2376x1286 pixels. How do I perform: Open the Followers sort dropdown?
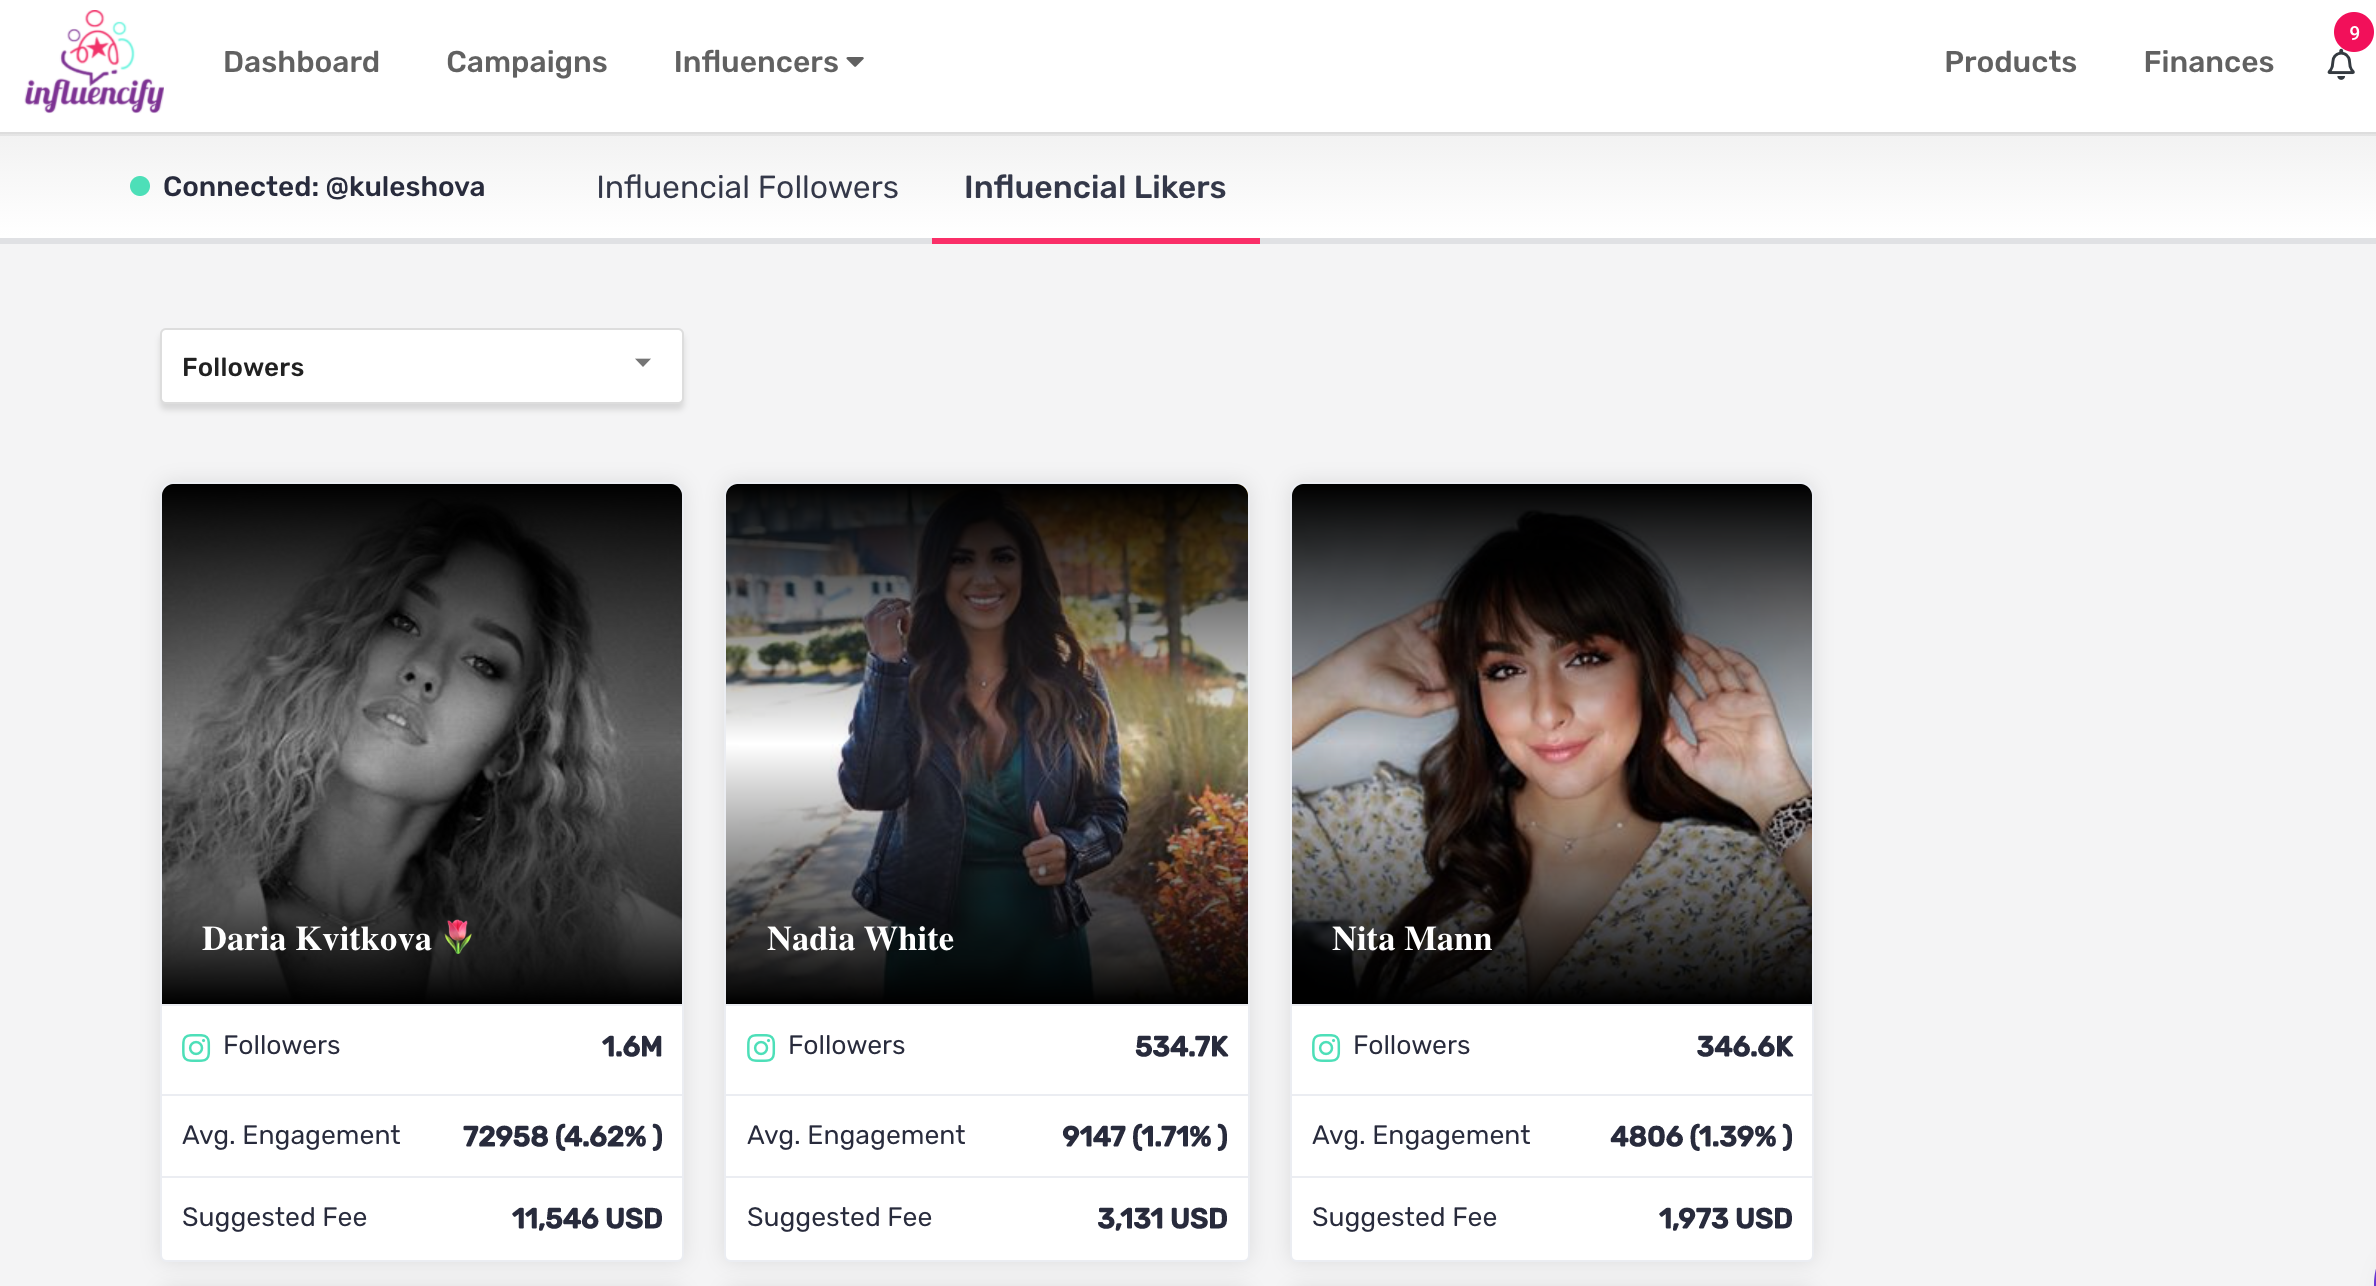[x=420, y=365]
